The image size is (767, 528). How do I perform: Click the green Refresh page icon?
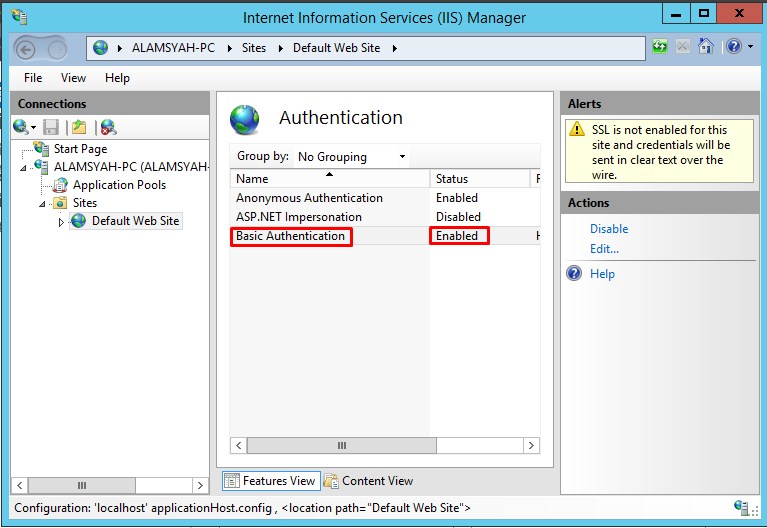point(660,46)
